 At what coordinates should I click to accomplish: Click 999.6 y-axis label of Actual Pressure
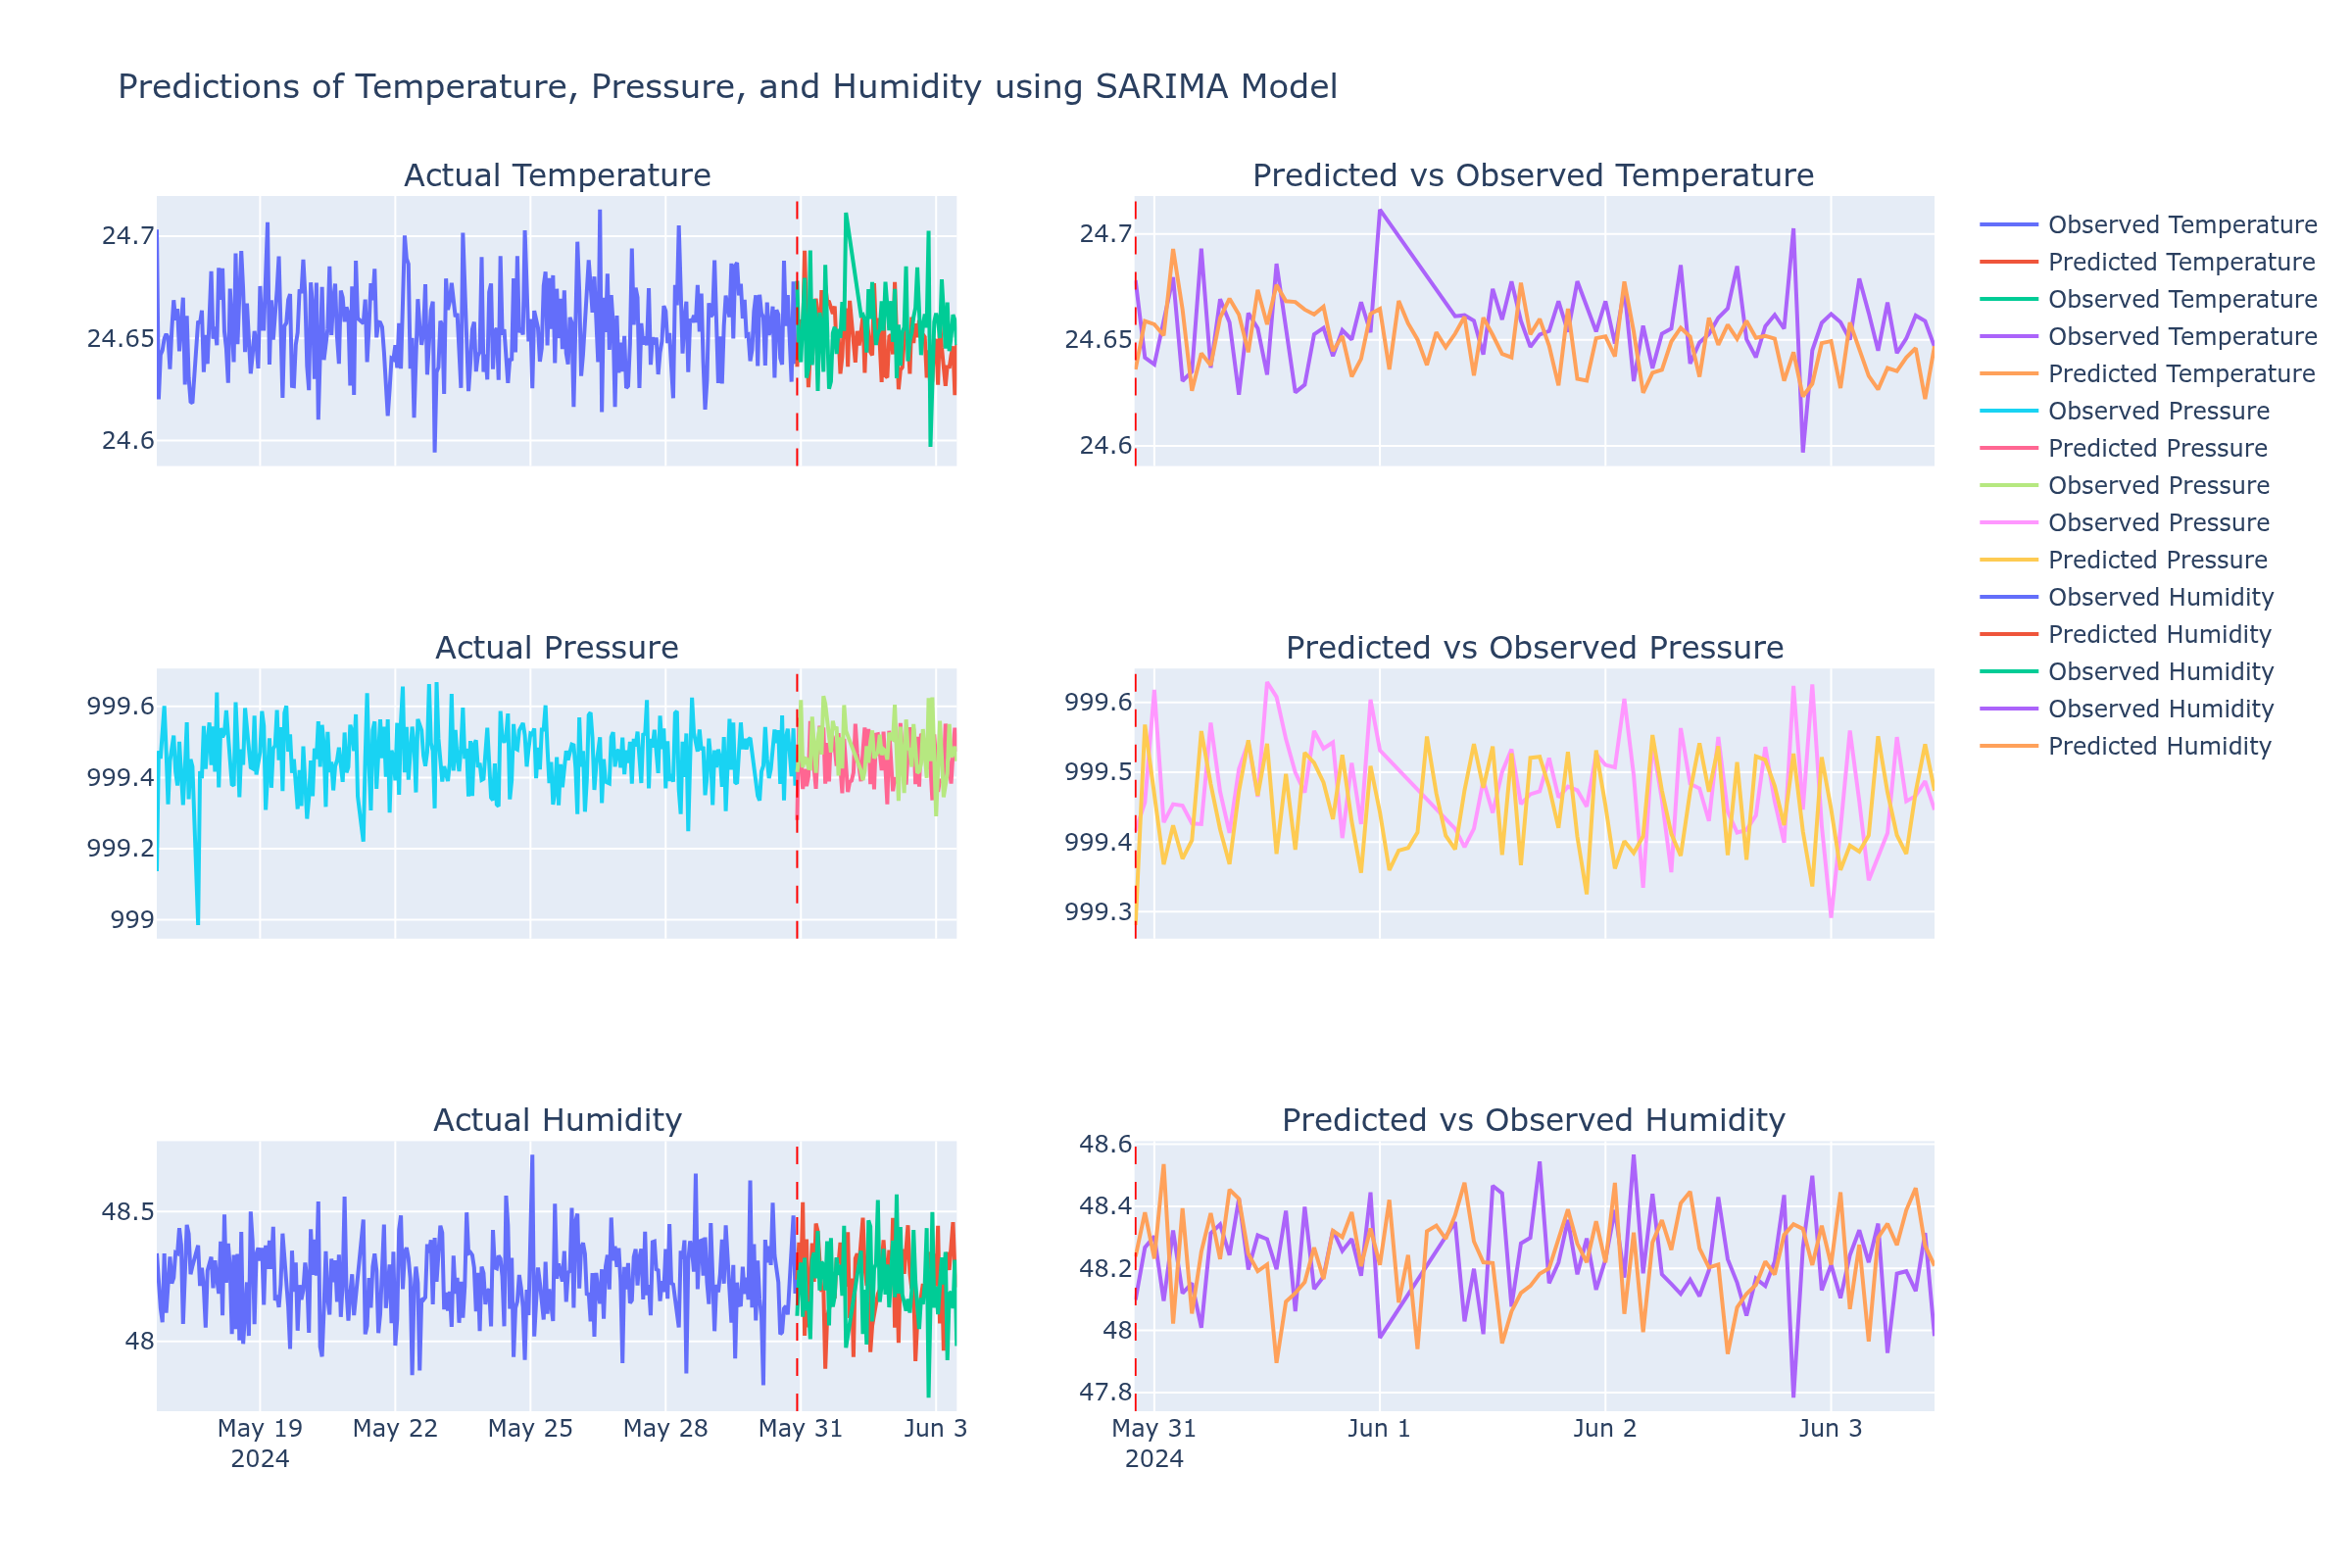pyautogui.click(x=120, y=707)
